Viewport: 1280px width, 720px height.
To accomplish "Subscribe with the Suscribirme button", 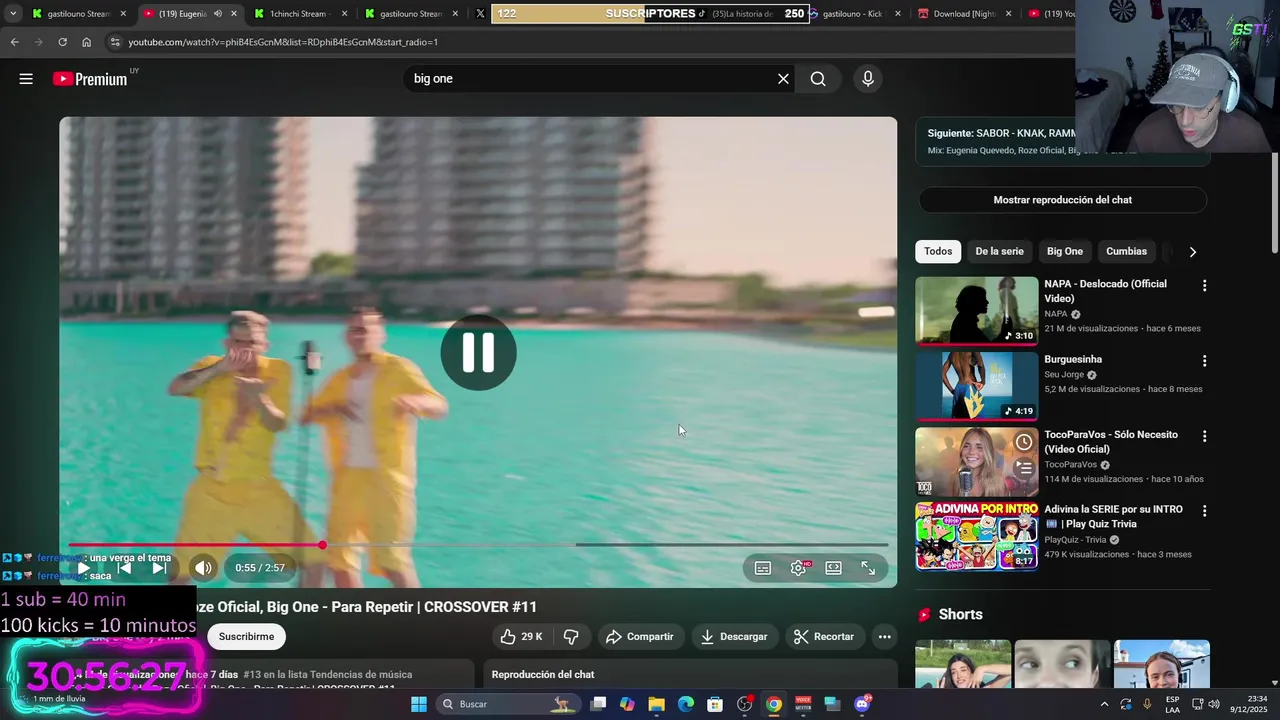I will [x=246, y=636].
